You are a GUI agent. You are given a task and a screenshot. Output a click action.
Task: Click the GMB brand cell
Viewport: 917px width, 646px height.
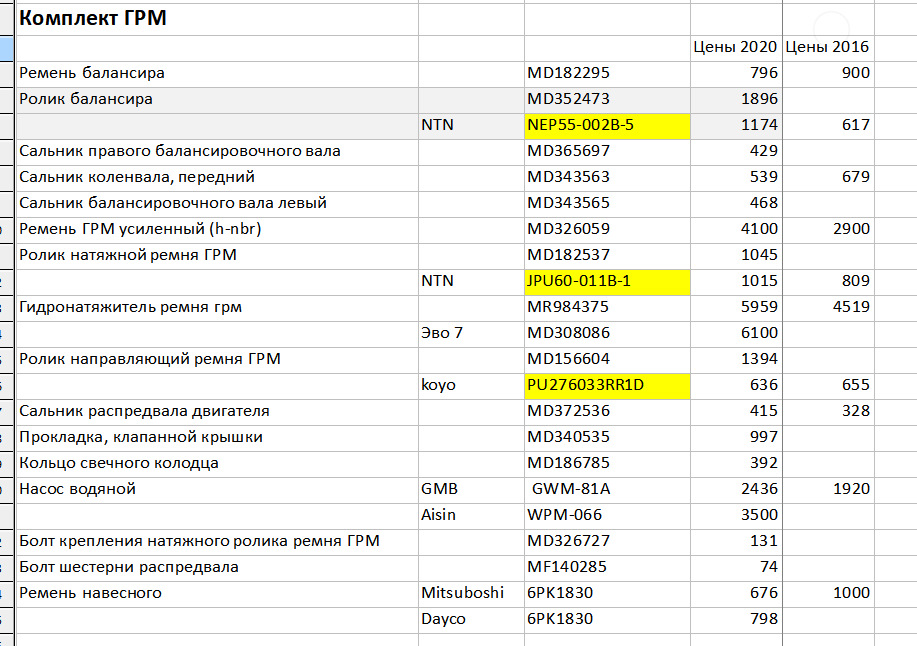click(x=471, y=490)
